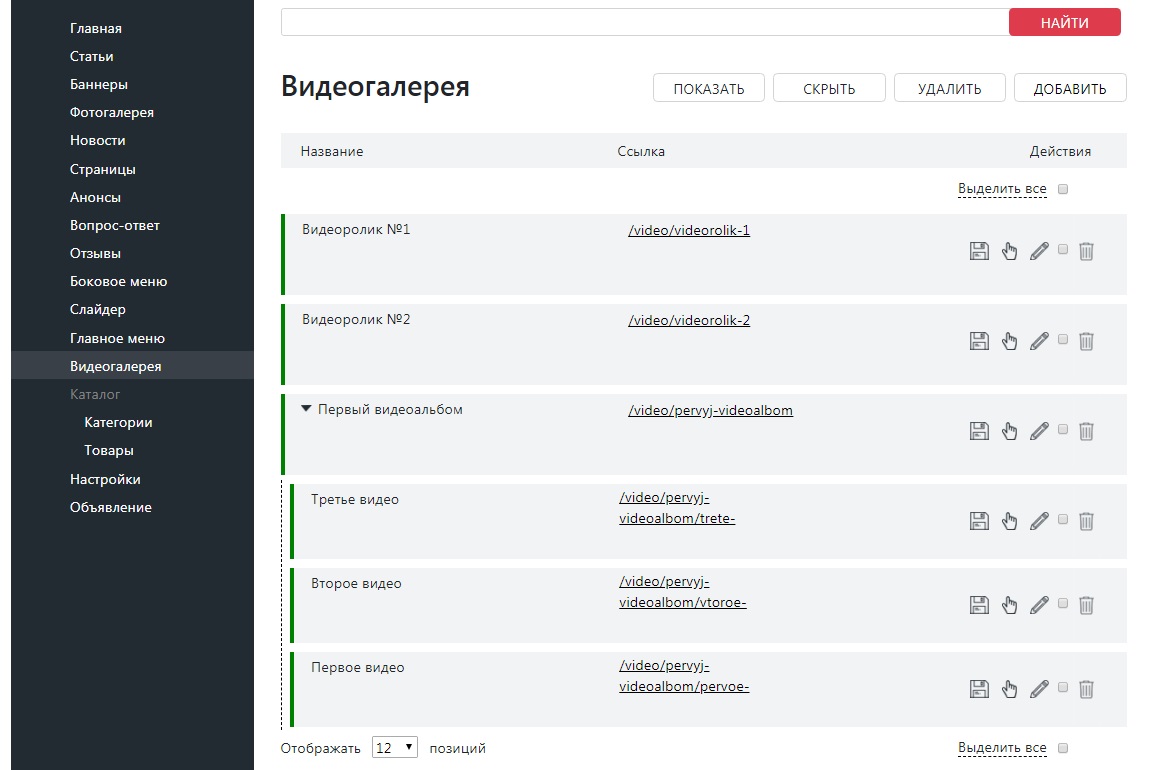Image resolution: width=1165 pixels, height=770 pixels.
Task: Save the Первое видео row
Action: (979, 689)
